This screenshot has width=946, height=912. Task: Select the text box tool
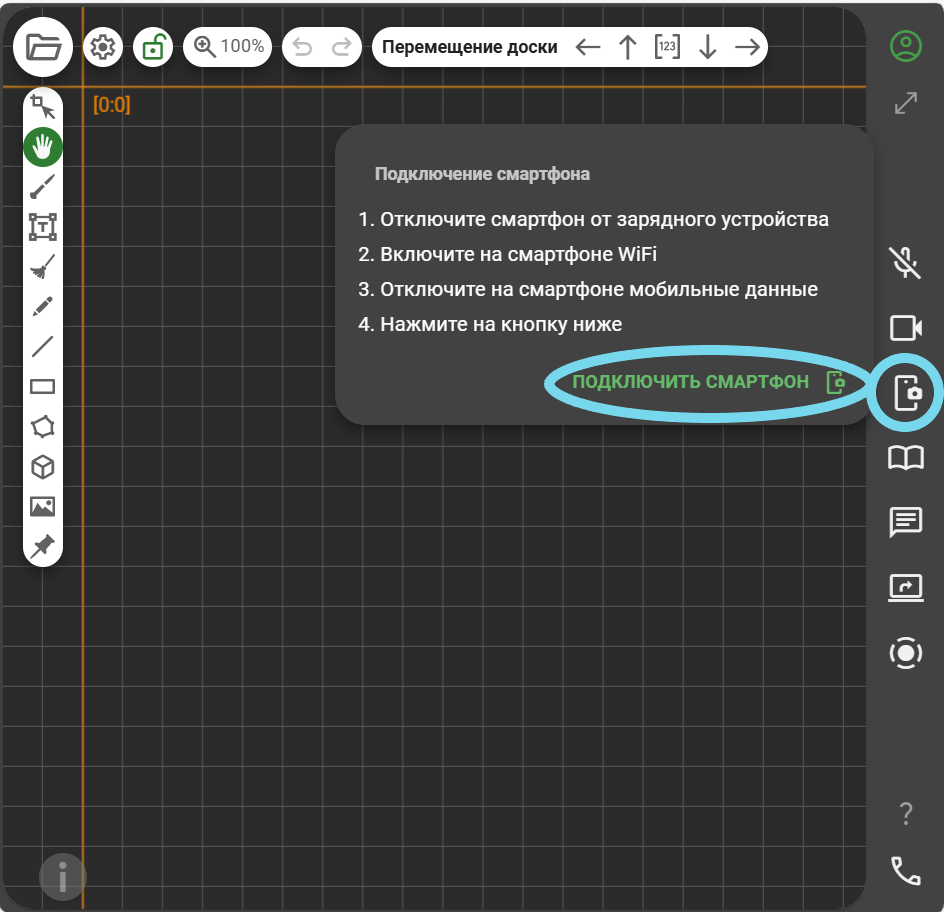coord(43,227)
